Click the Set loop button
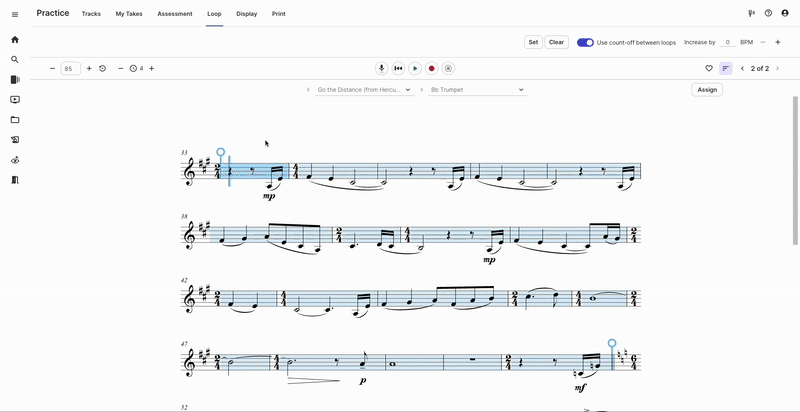The width and height of the screenshot is (800, 412). click(533, 42)
